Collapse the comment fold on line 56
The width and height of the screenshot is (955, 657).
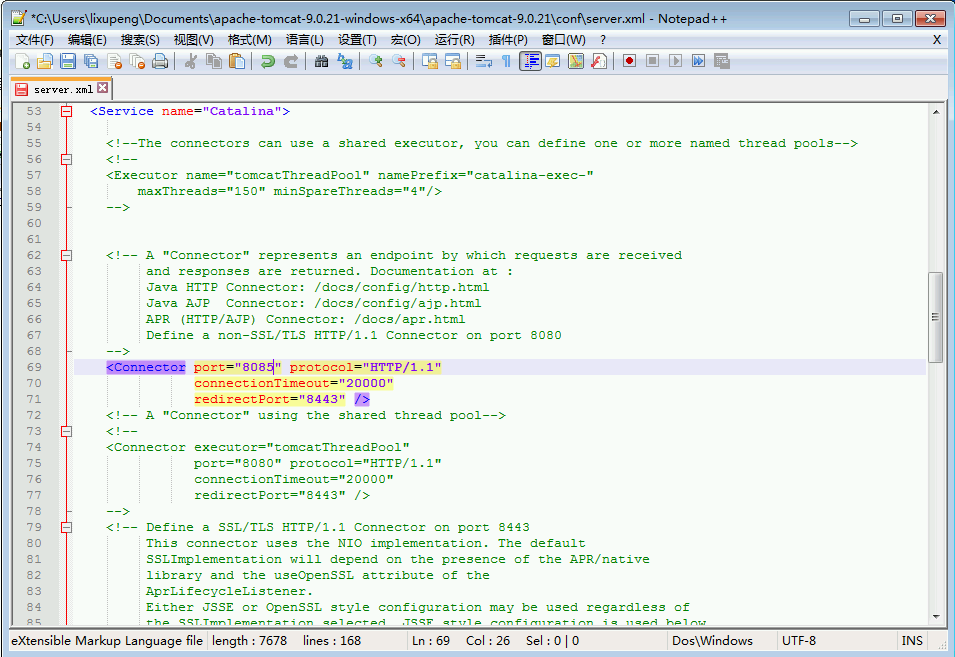(x=66, y=160)
